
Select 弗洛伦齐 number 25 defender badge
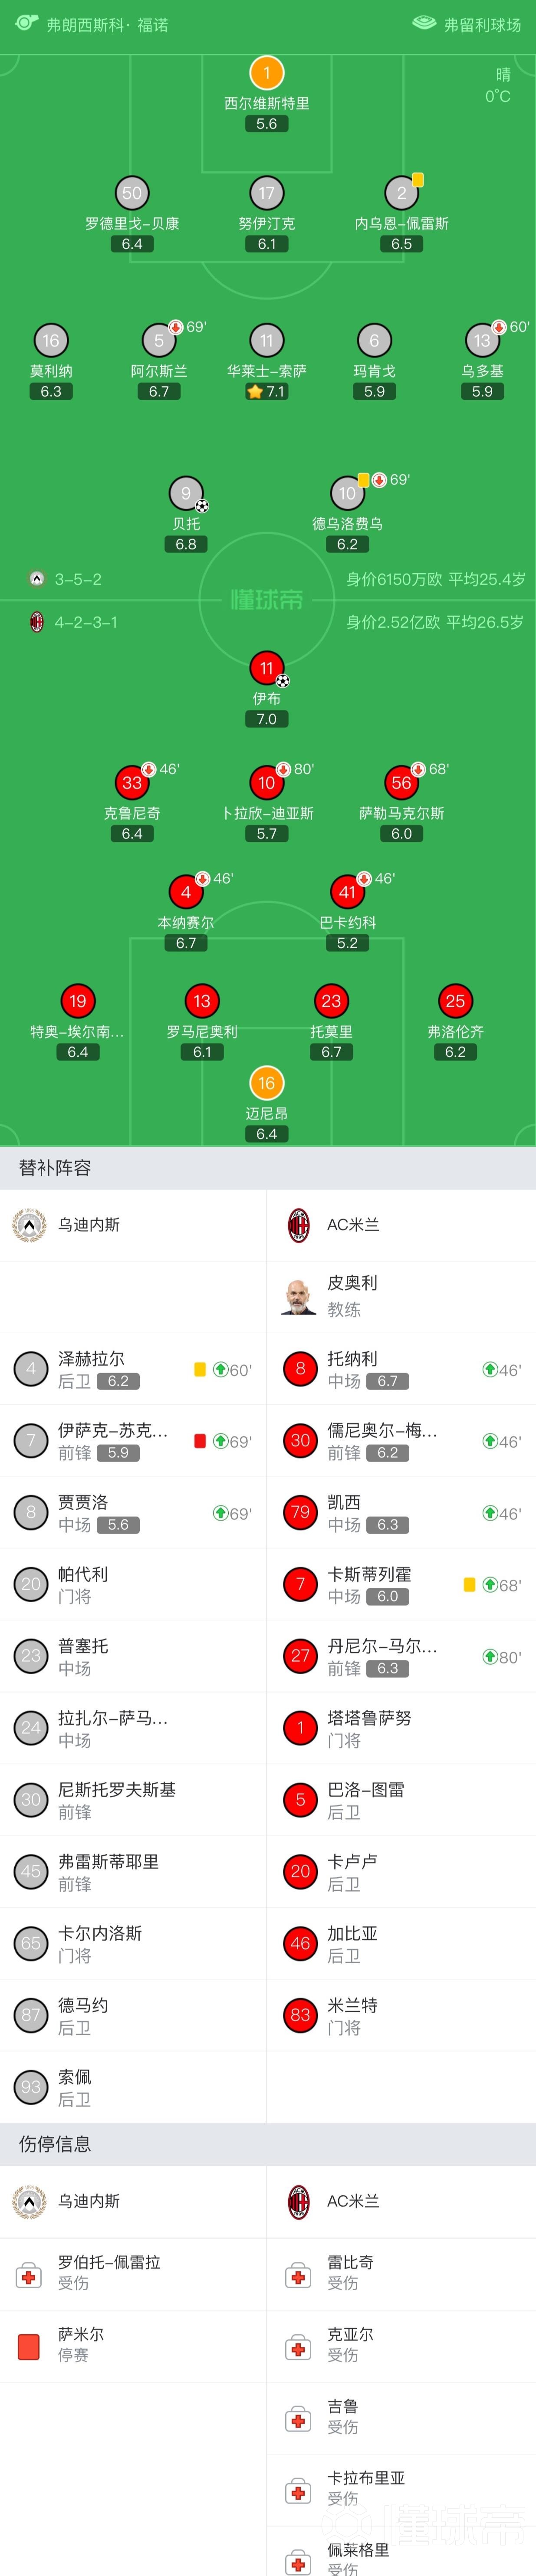coord(455,1001)
